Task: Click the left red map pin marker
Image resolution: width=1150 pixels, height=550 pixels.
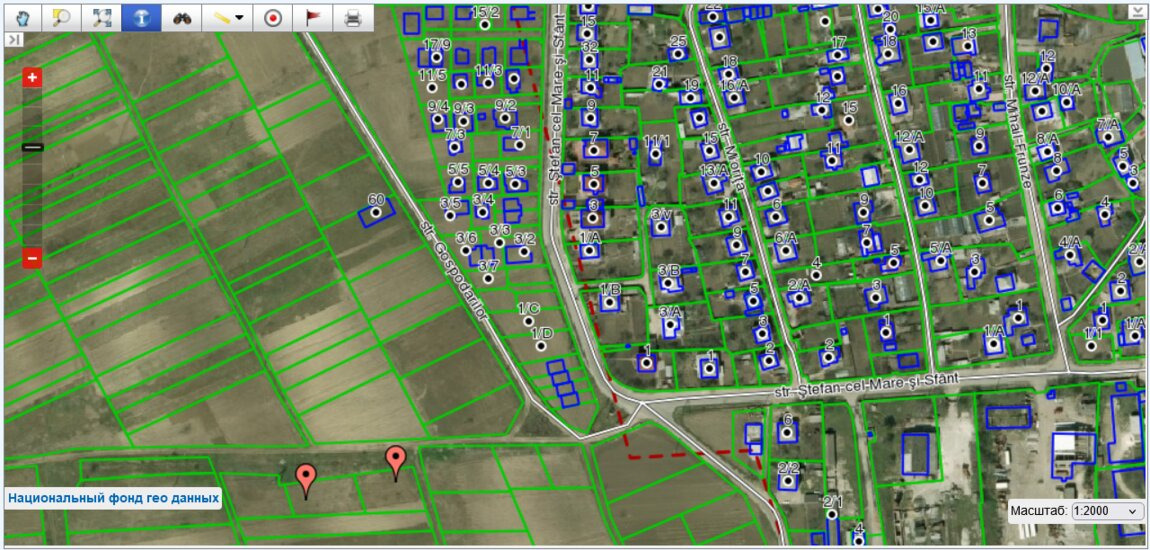Action: point(305,477)
